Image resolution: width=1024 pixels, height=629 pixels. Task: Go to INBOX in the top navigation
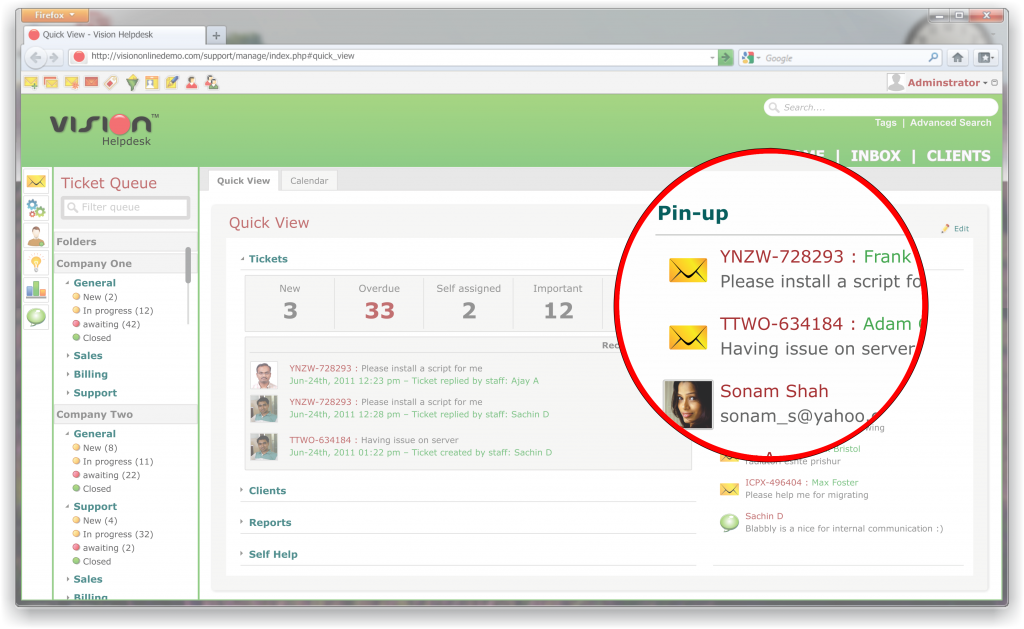click(875, 156)
